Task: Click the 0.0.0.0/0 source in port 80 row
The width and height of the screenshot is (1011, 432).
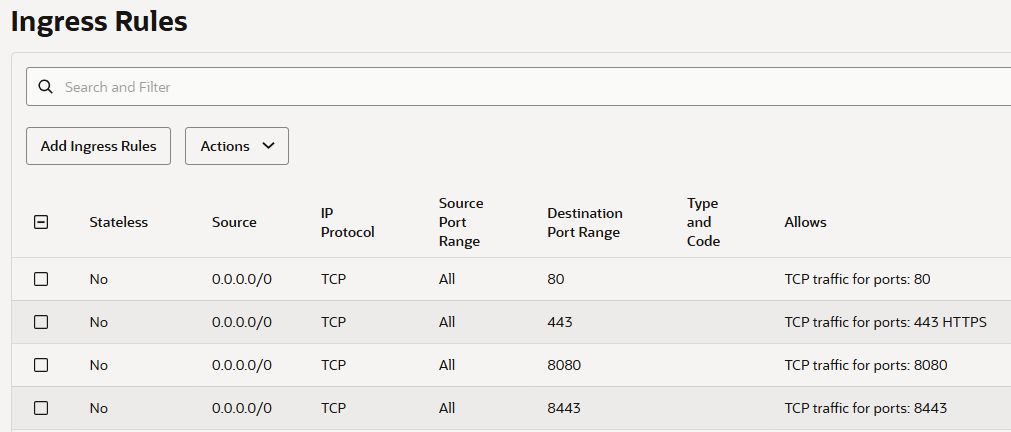Action: point(241,279)
